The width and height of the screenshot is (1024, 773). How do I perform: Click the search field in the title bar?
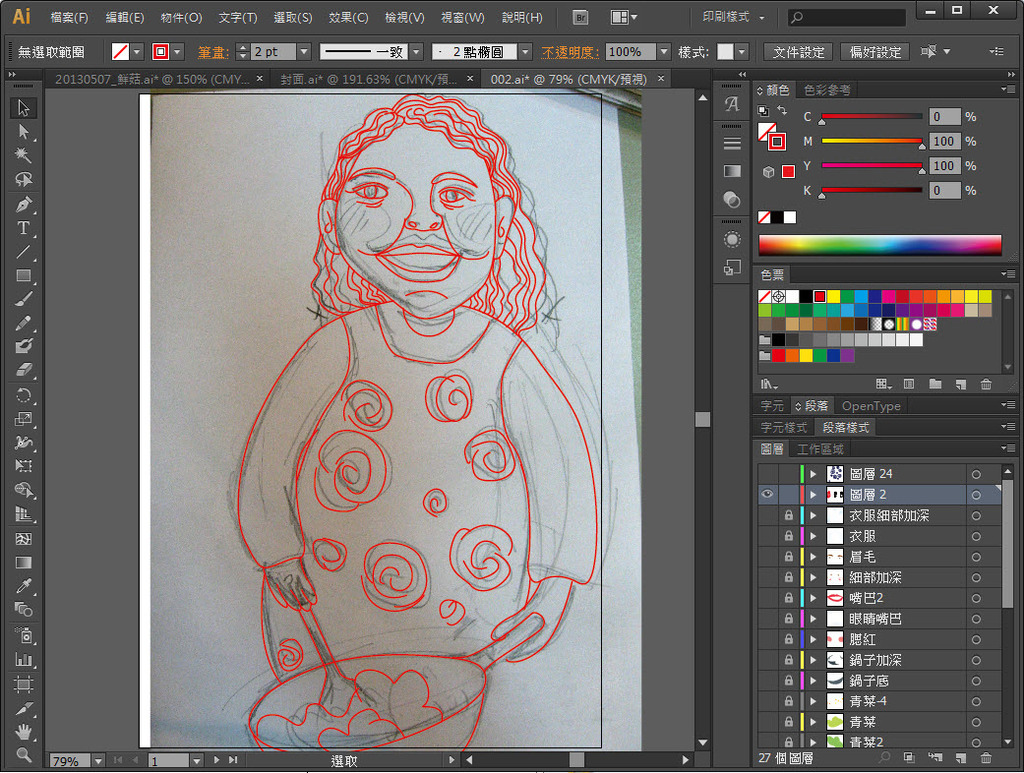coord(852,18)
